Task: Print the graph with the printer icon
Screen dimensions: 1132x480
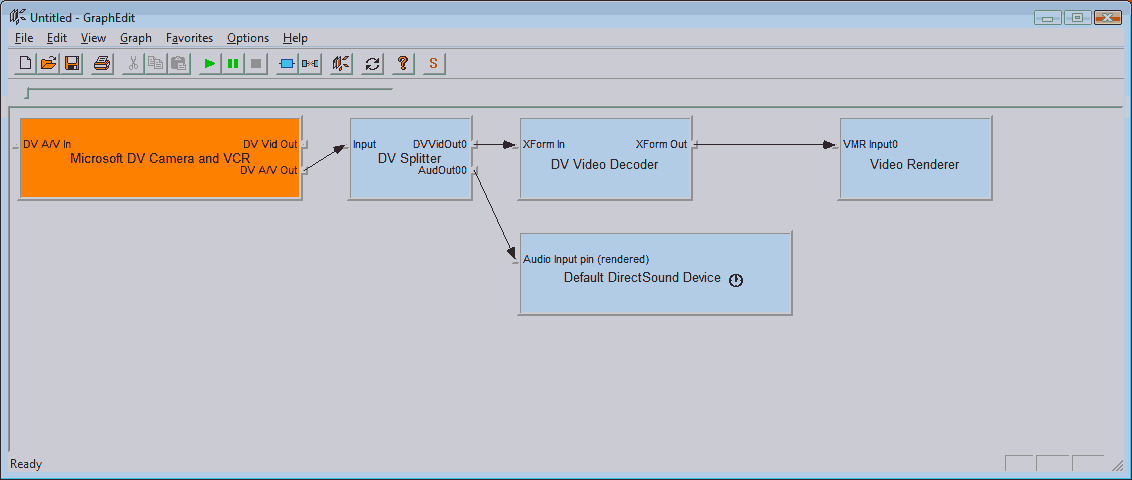Action: [102, 64]
